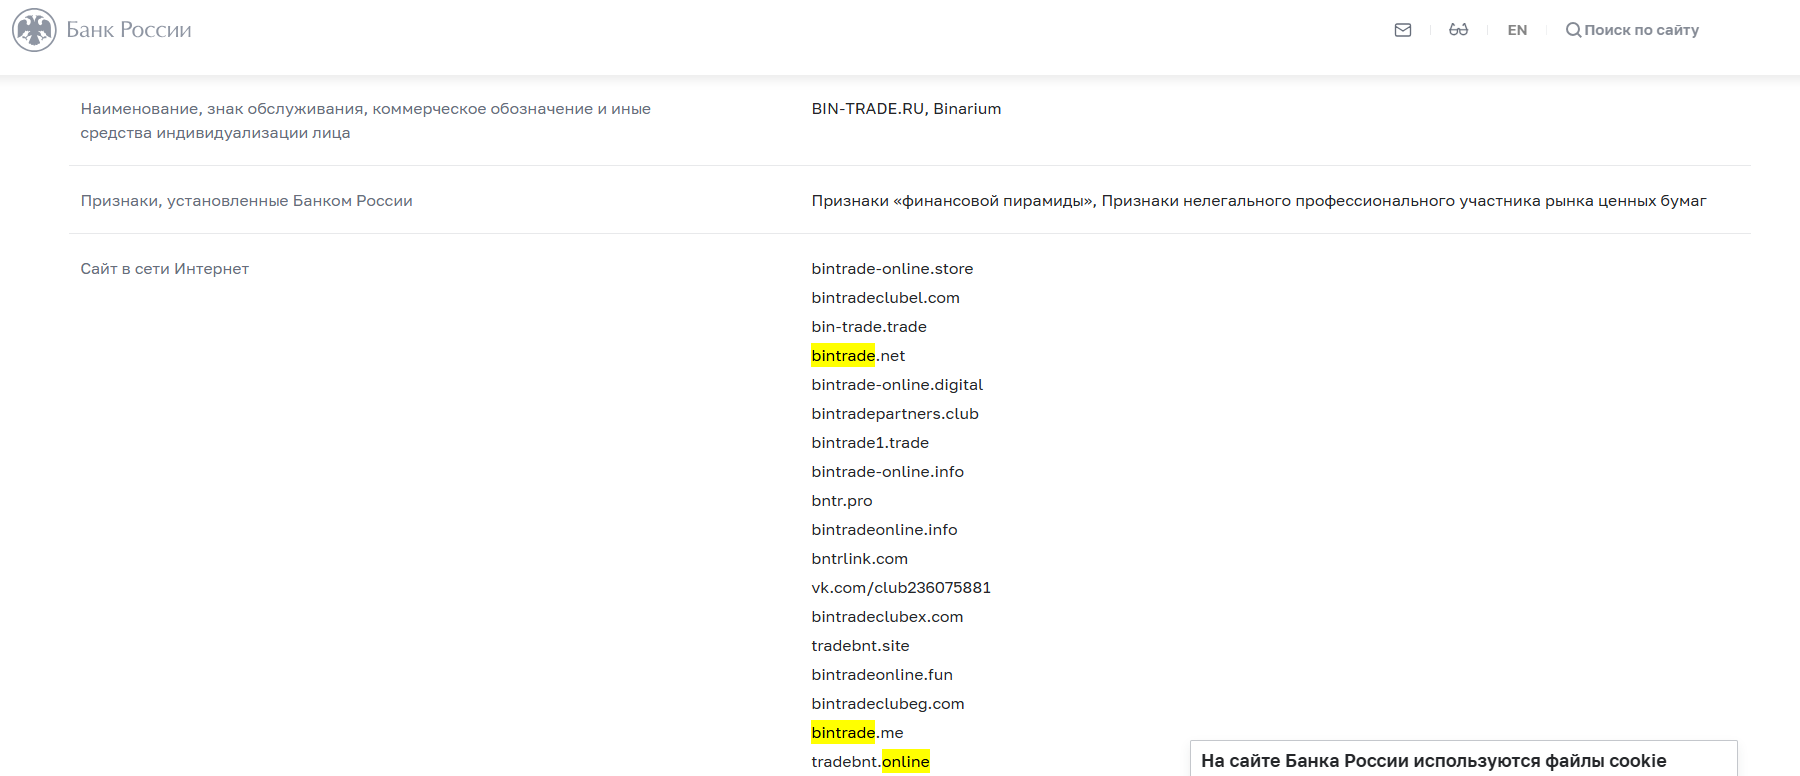Select the text bintradeclubex.com
This screenshot has height=776, width=1800.
coord(887,617)
